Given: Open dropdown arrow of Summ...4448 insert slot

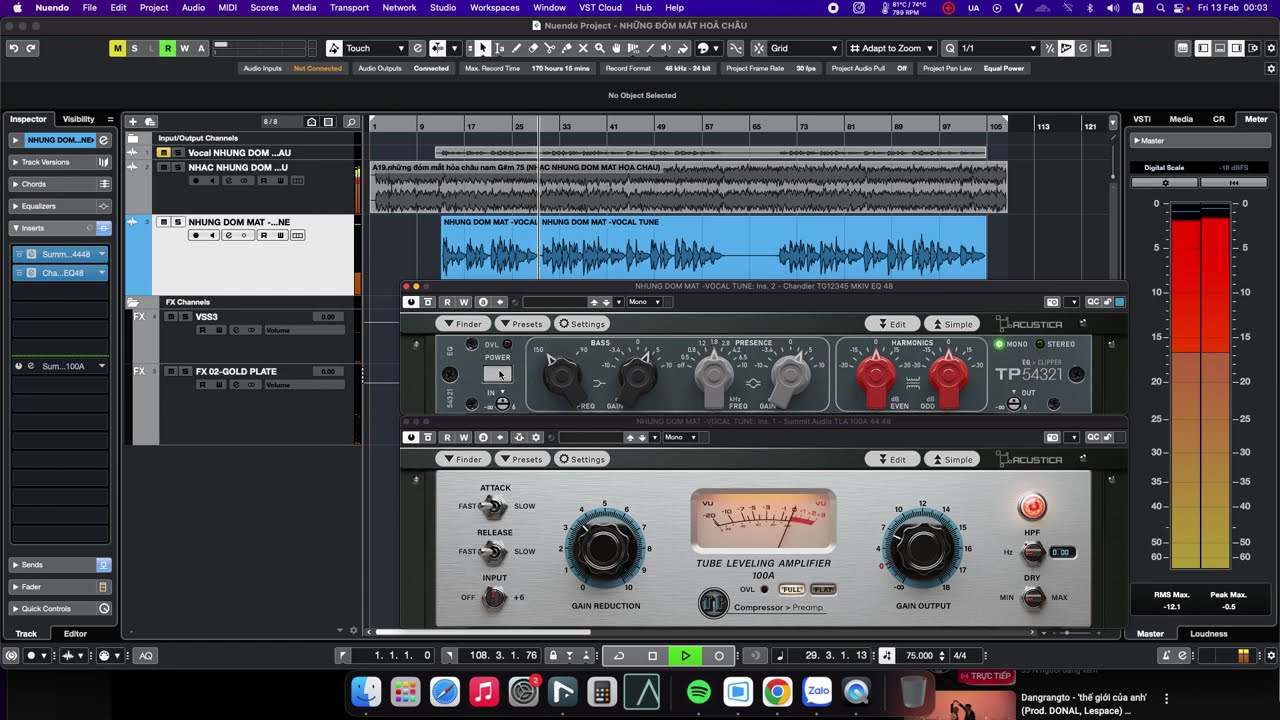Looking at the screenshot, I should point(101,254).
